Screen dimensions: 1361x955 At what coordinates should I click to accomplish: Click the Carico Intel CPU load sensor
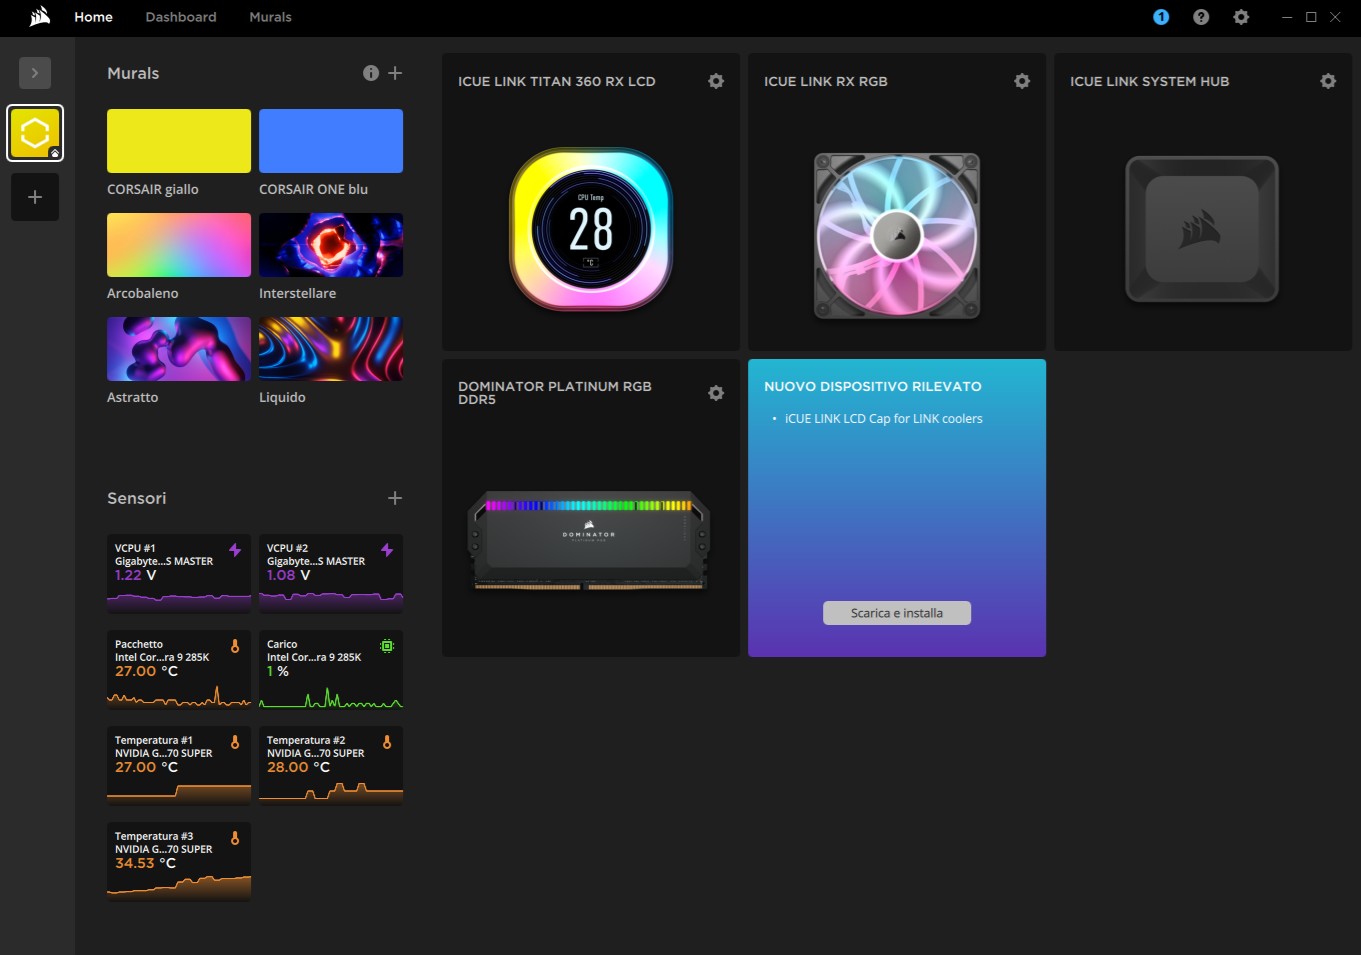pos(331,669)
